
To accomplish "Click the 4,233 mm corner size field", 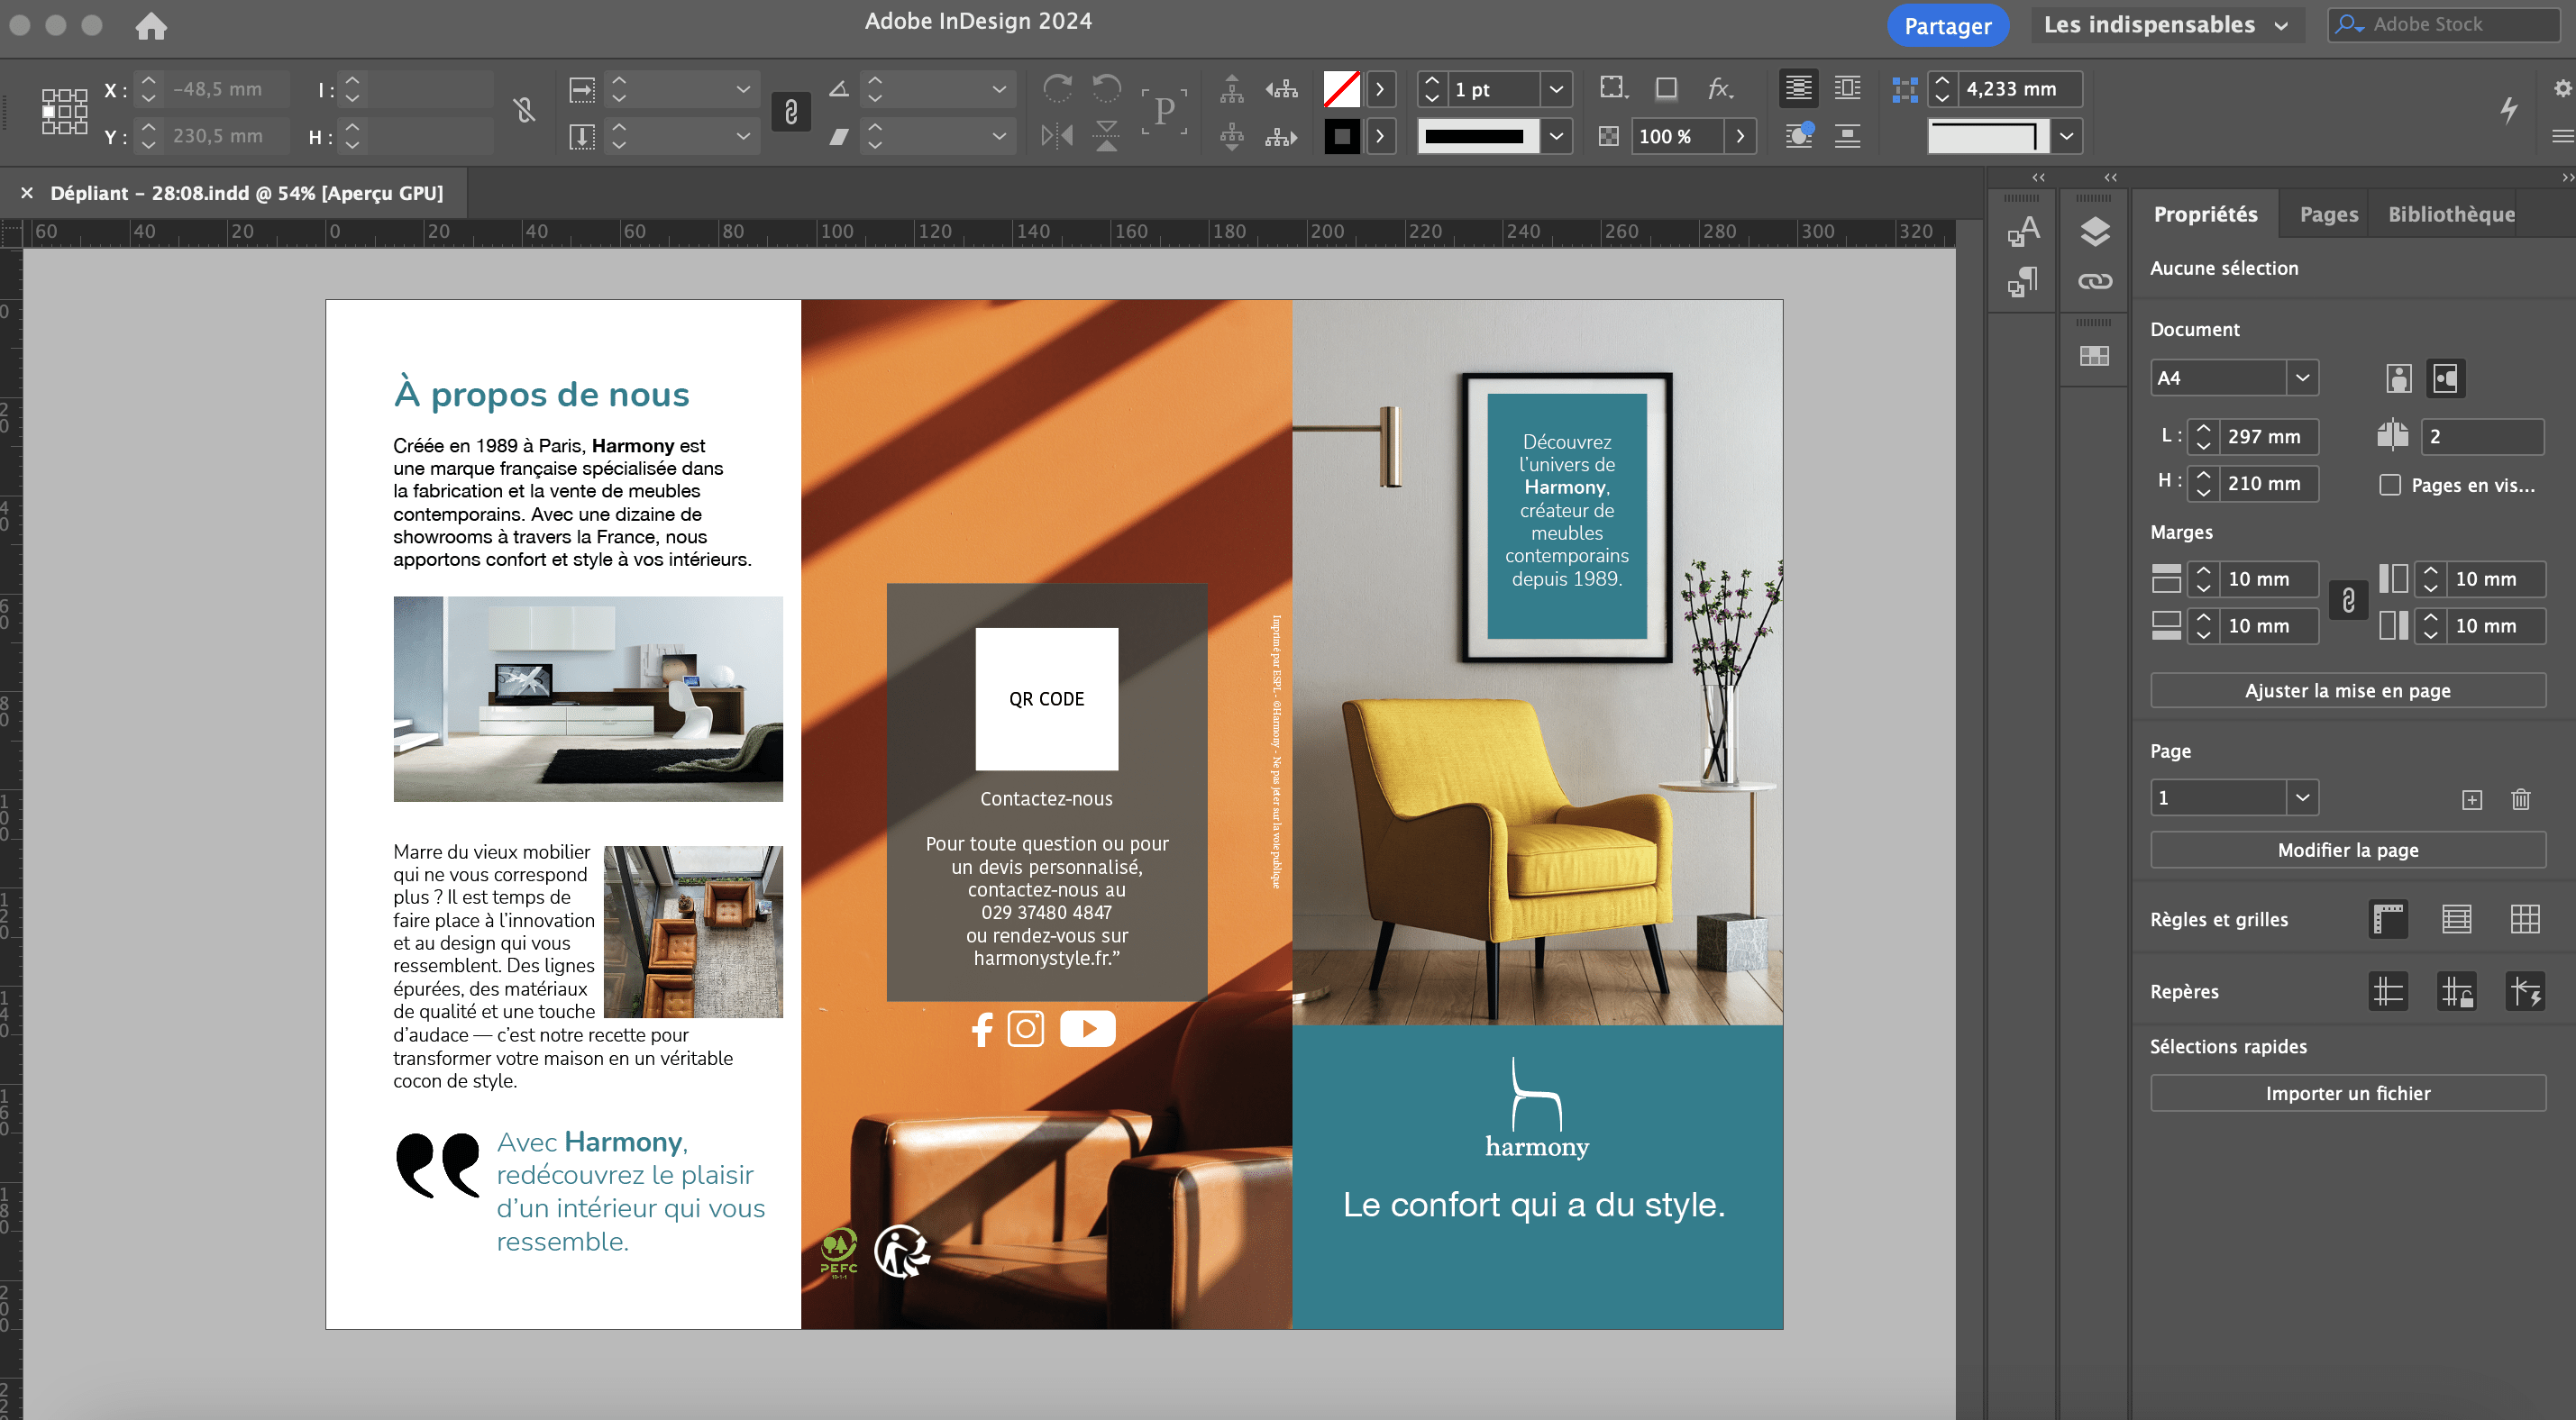I will (x=2020, y=89).
